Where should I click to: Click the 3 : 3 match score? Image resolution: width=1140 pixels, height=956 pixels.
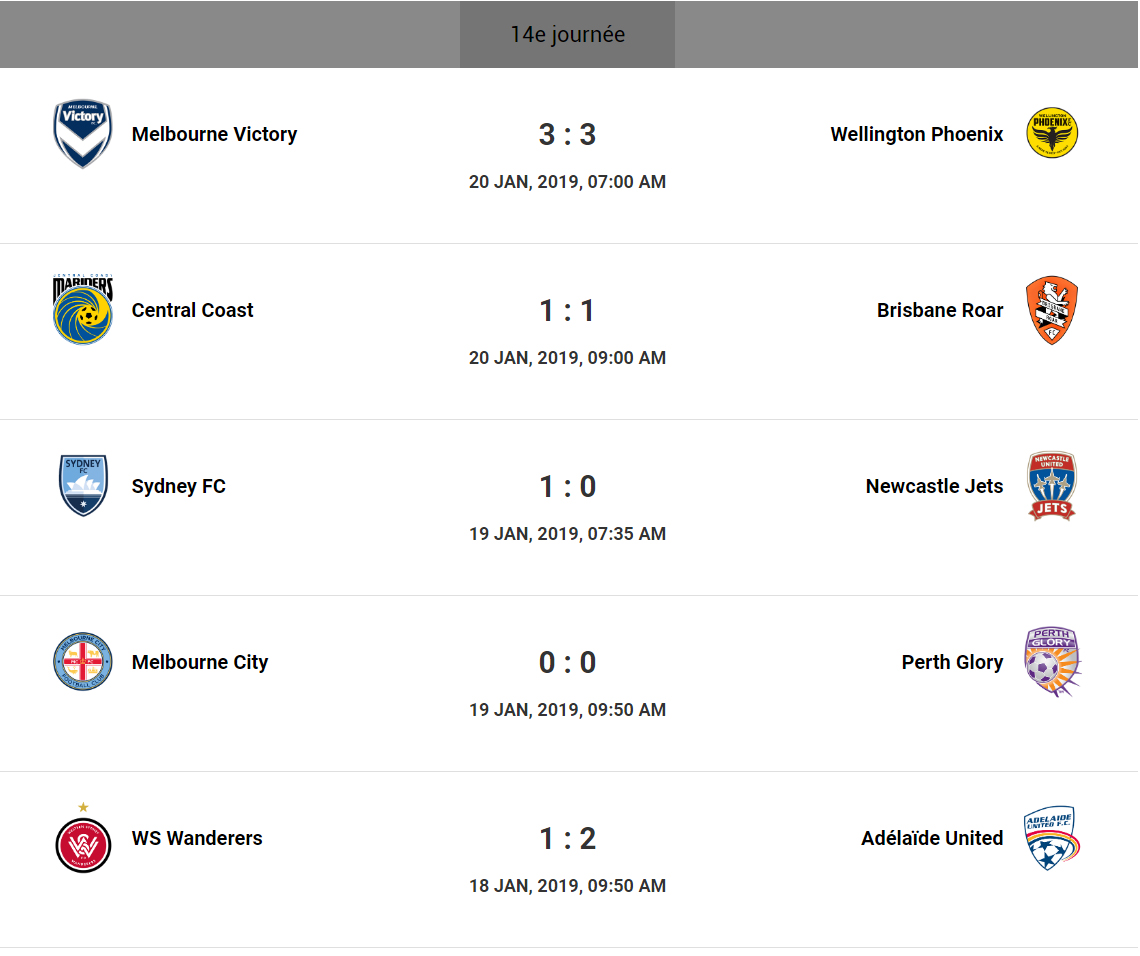coord(567,134)
